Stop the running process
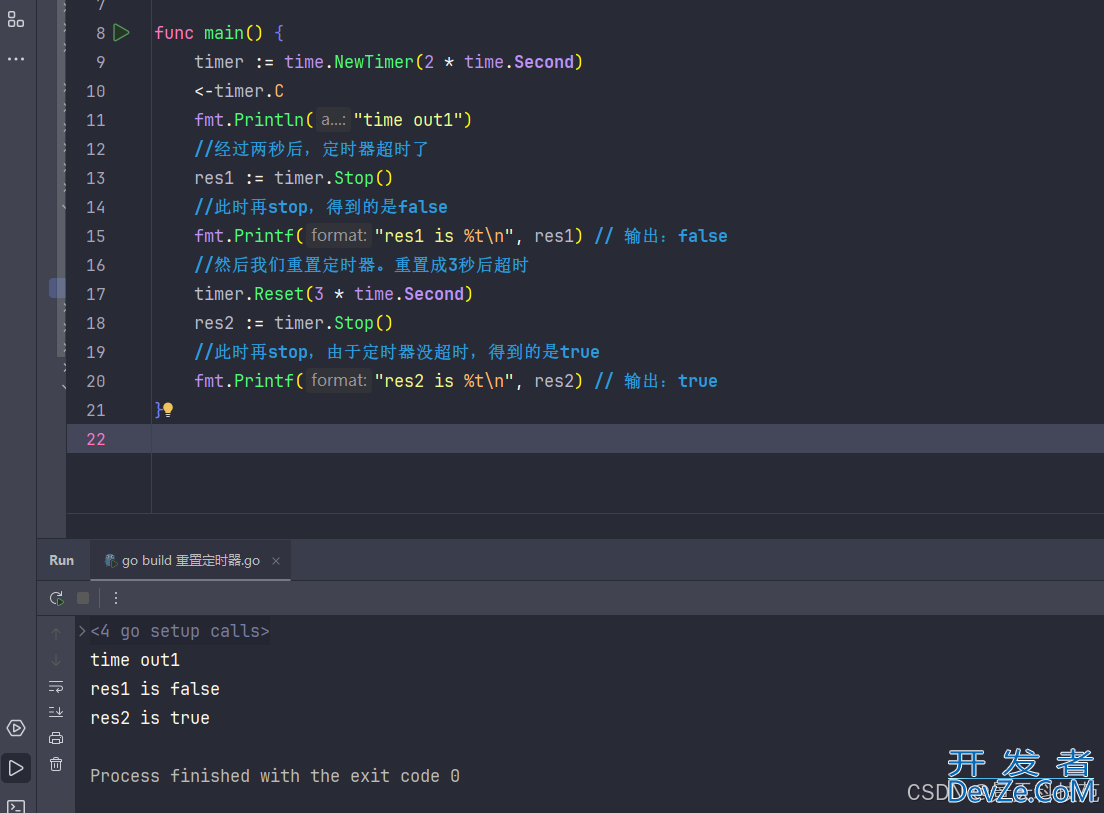 [x=83, y=598]
